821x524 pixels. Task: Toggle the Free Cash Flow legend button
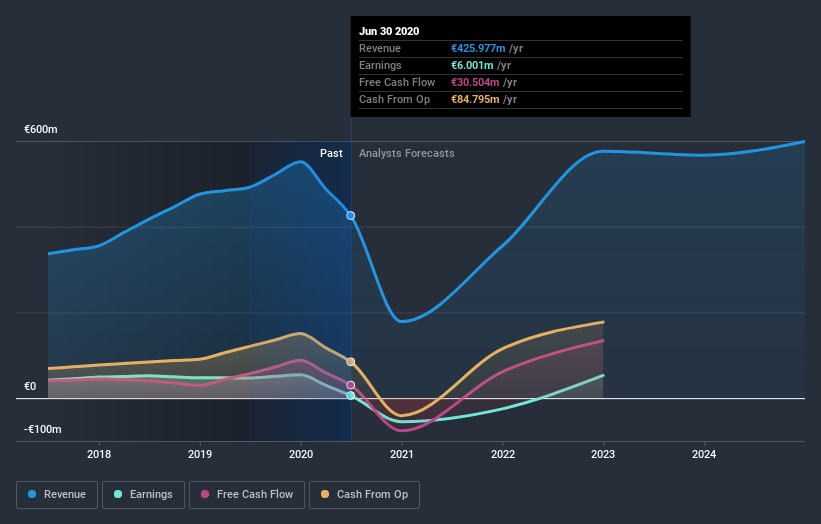[247, 495]
